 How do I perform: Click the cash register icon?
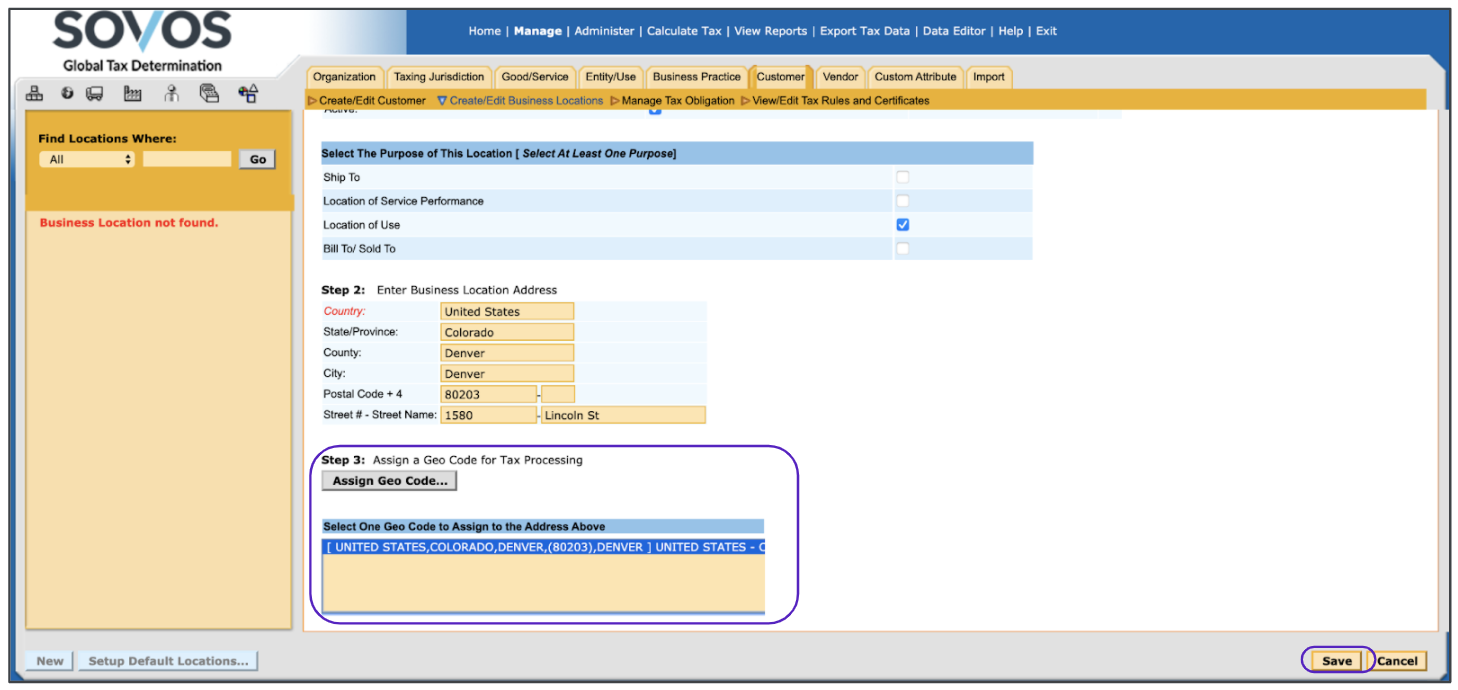(209, 94)
